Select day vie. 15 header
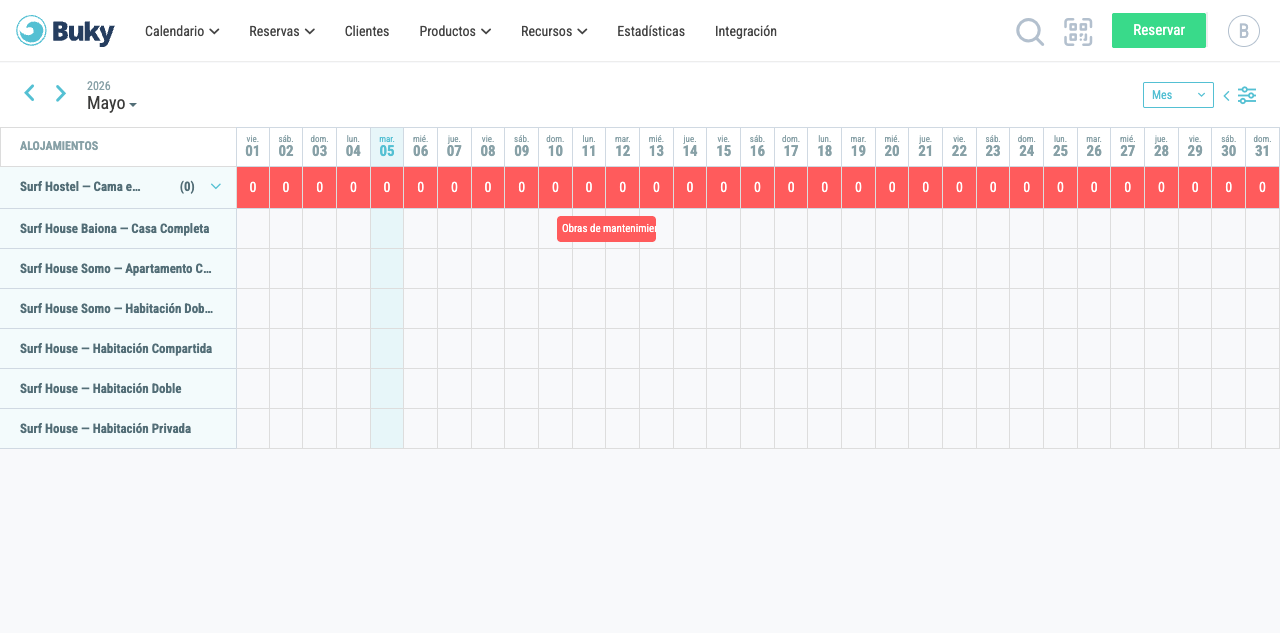Image resolution: width=1280 pixels, height=633 pixels. point(723,147)
